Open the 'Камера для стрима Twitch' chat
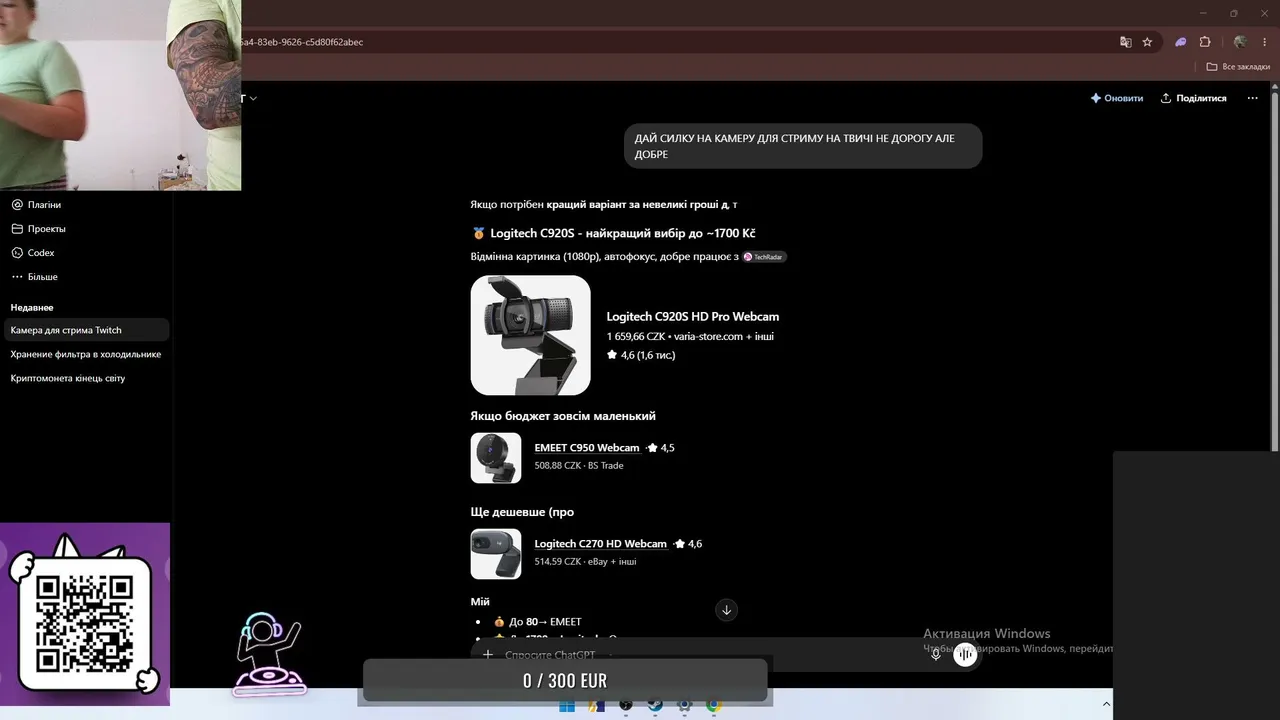Screen dimensions: 1280x720 [x=86, y=330]
